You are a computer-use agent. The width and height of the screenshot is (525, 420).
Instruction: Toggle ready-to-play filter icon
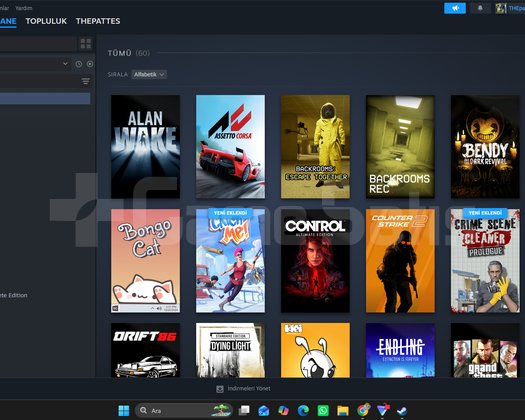click(x=90, y=64)
